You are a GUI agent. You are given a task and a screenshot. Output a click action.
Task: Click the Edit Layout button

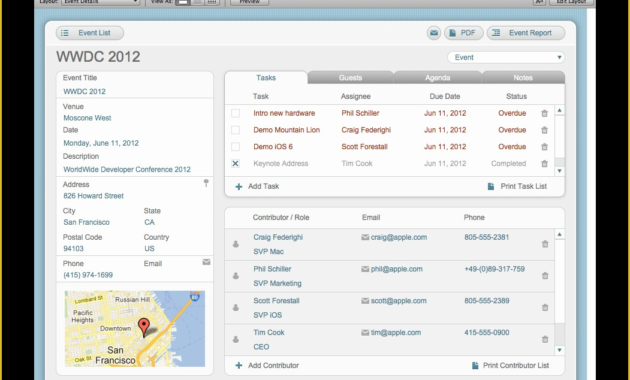click(x=570, y=2)
